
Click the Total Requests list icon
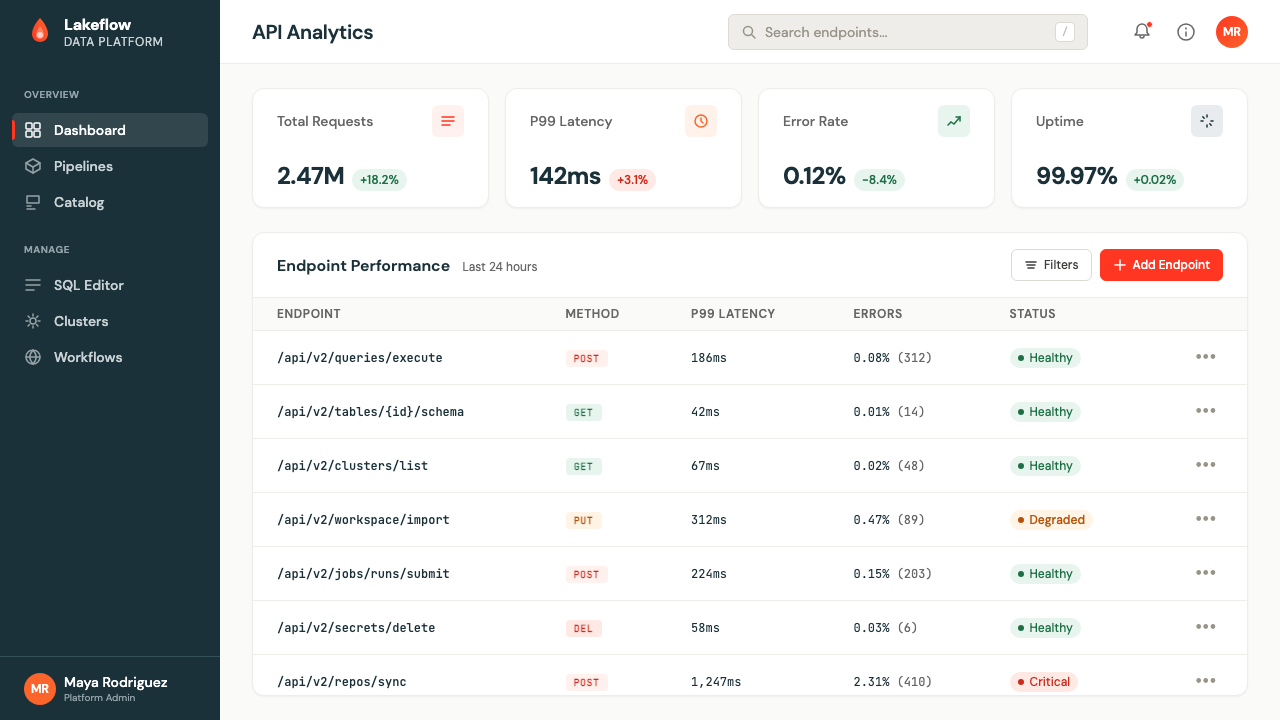[448, 121]
